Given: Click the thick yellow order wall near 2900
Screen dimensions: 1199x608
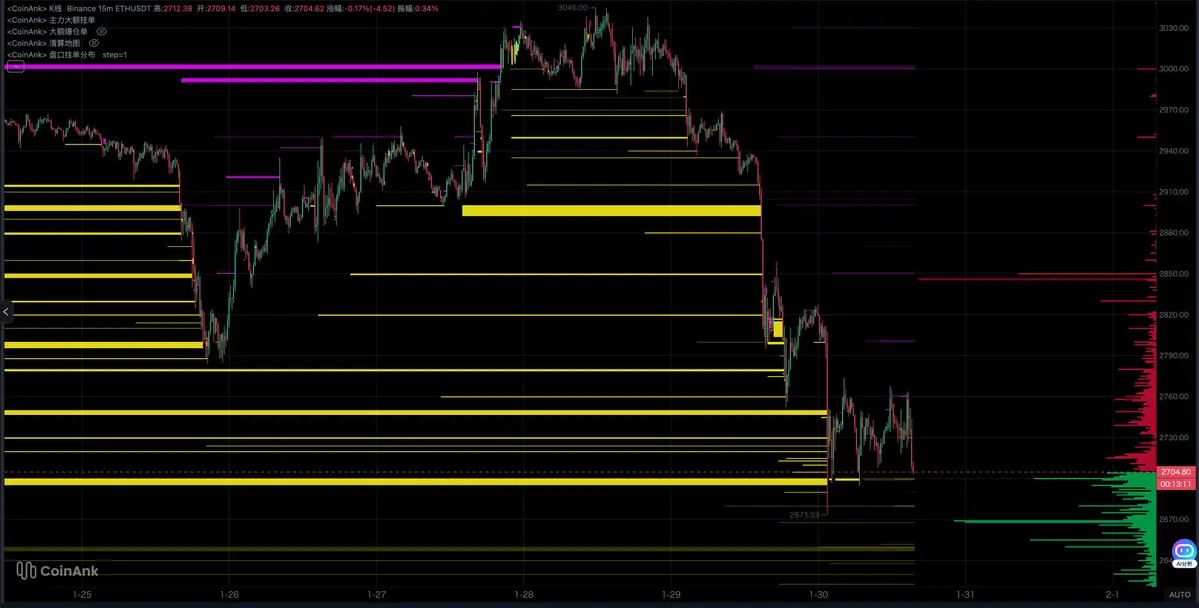Looking at the screenshot, I should coord(611,210).
